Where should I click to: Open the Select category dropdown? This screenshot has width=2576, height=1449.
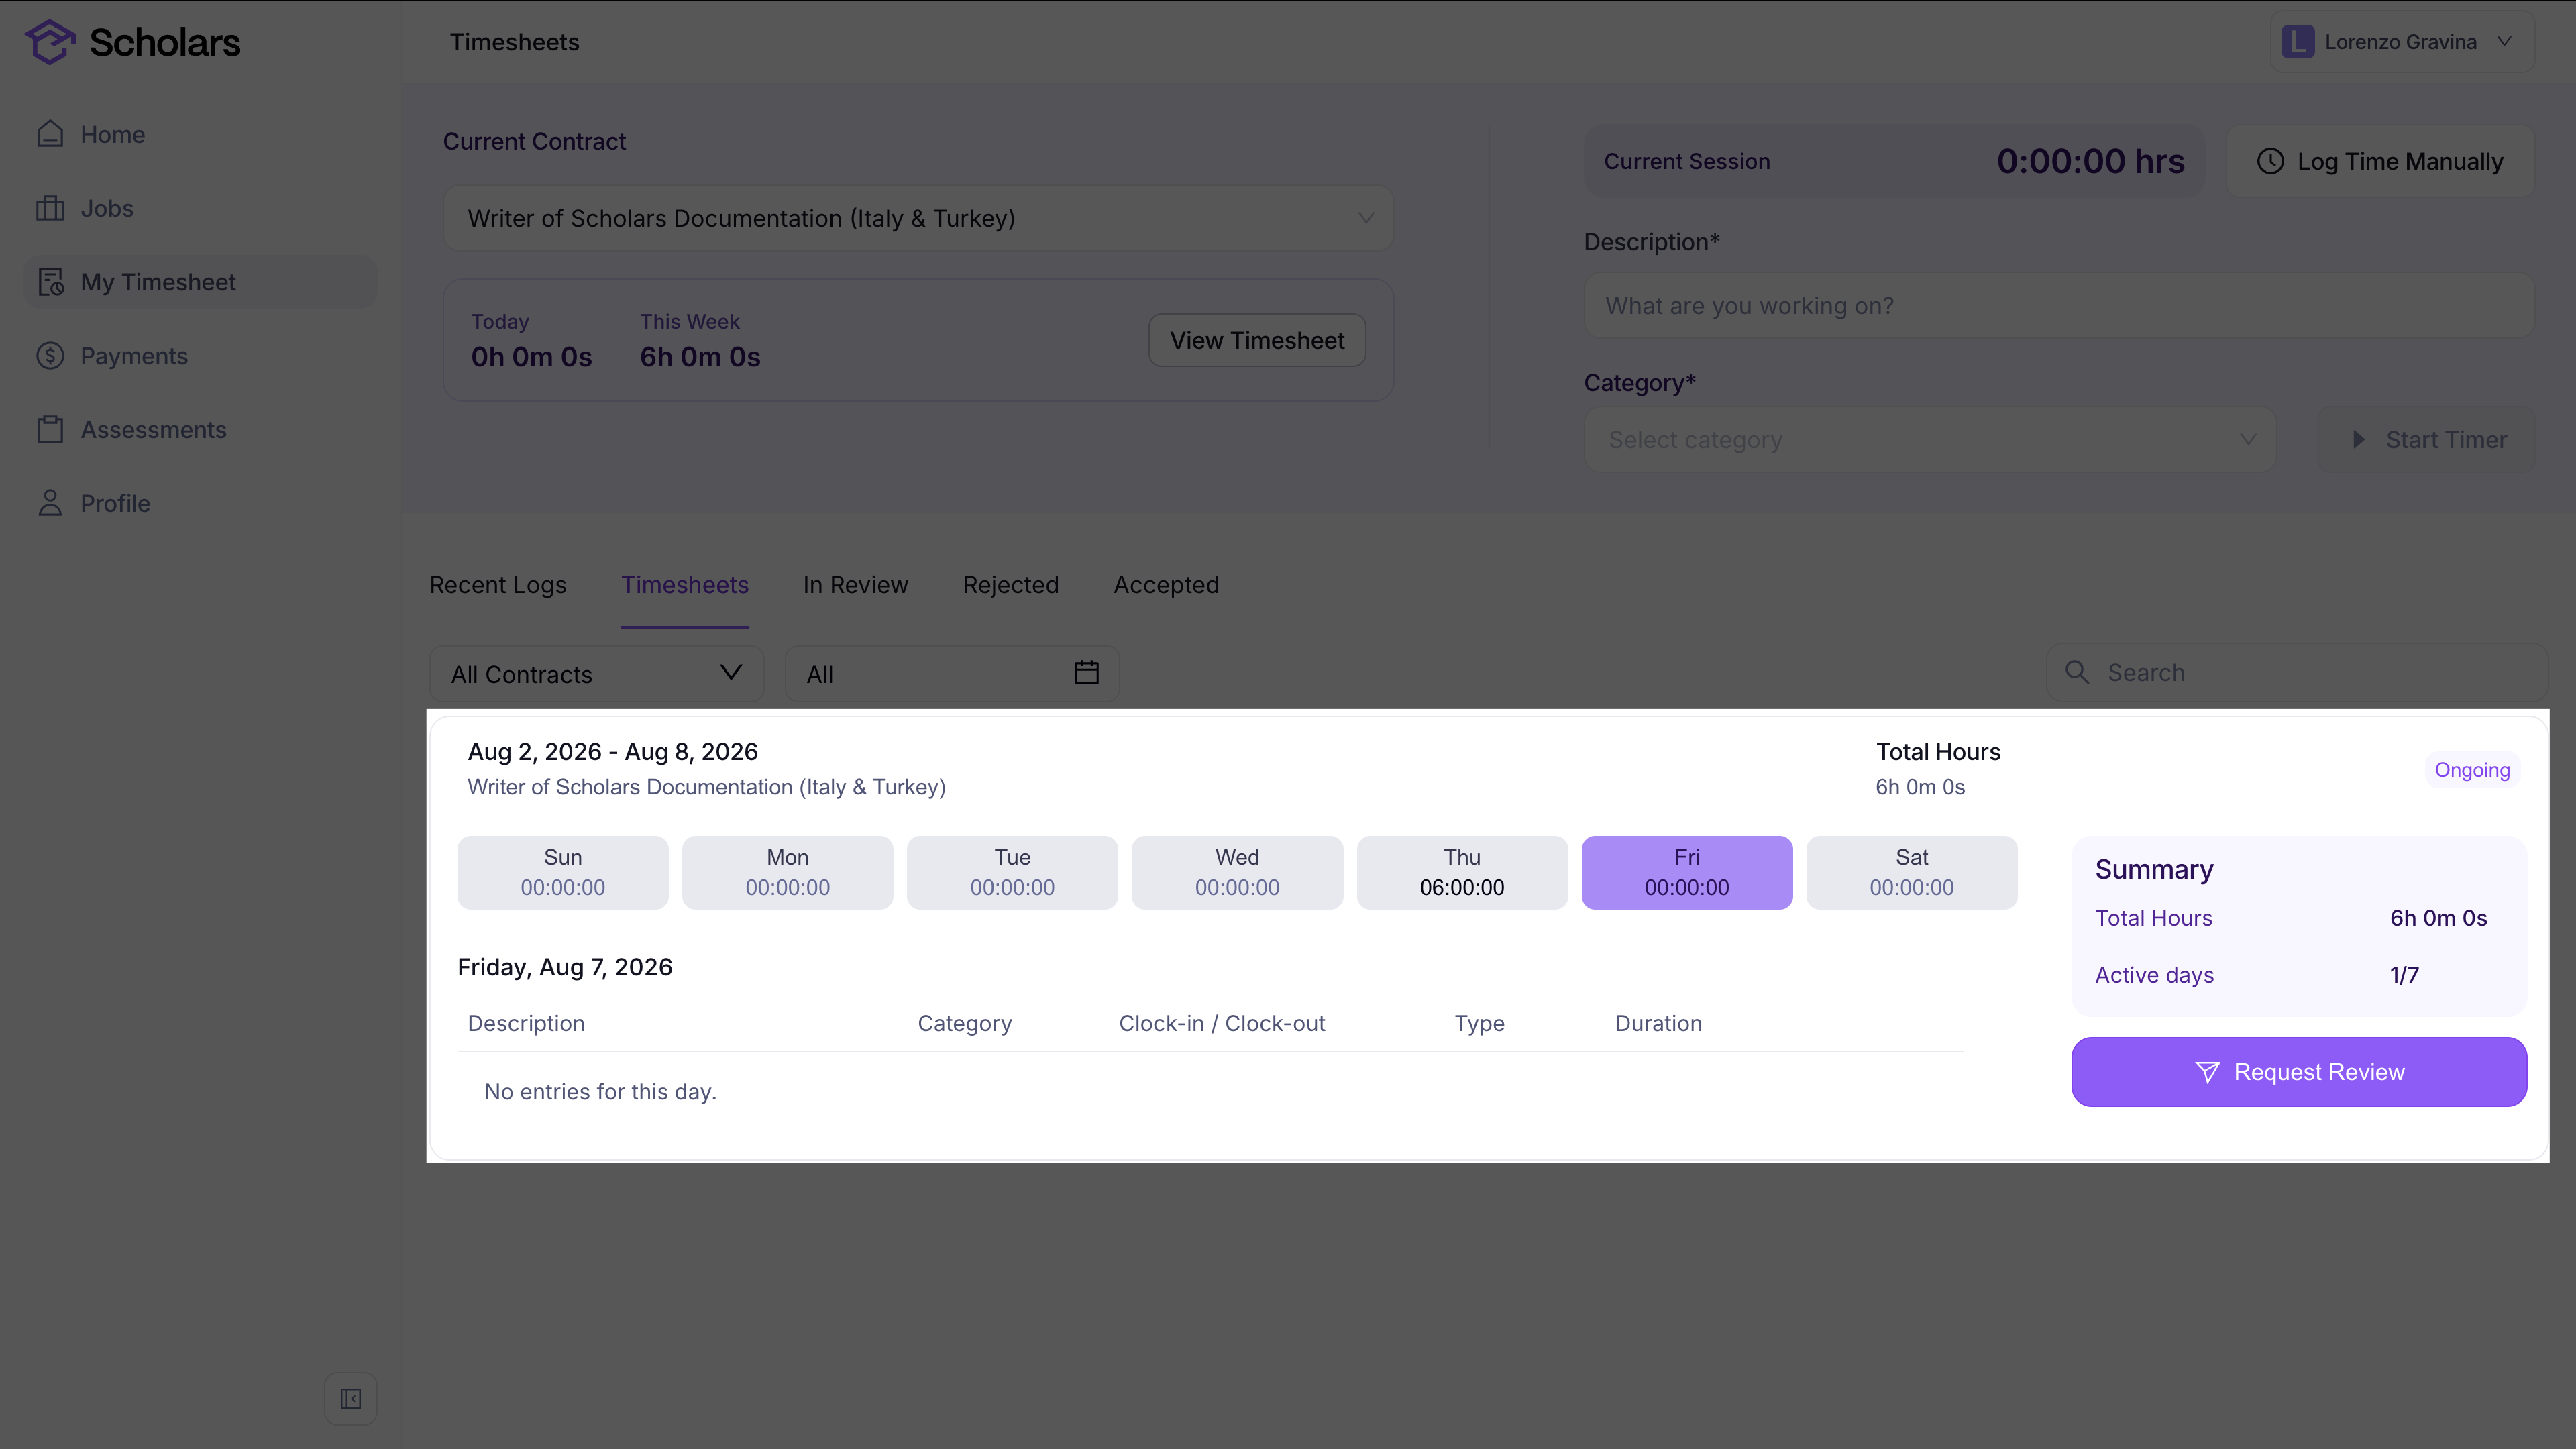[x=1930, y=440]
